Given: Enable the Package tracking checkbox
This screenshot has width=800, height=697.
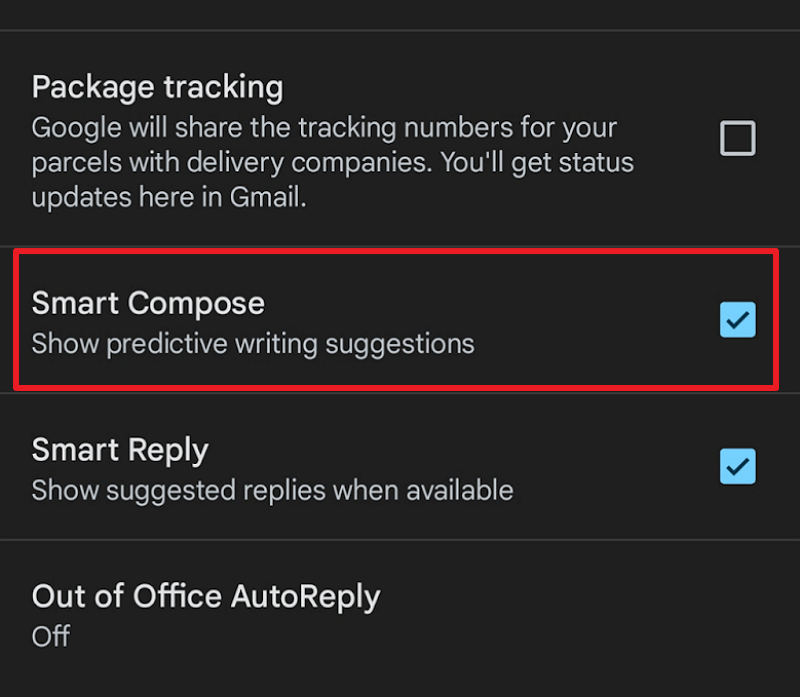Looking at the screenshot, I should (738, 138).
